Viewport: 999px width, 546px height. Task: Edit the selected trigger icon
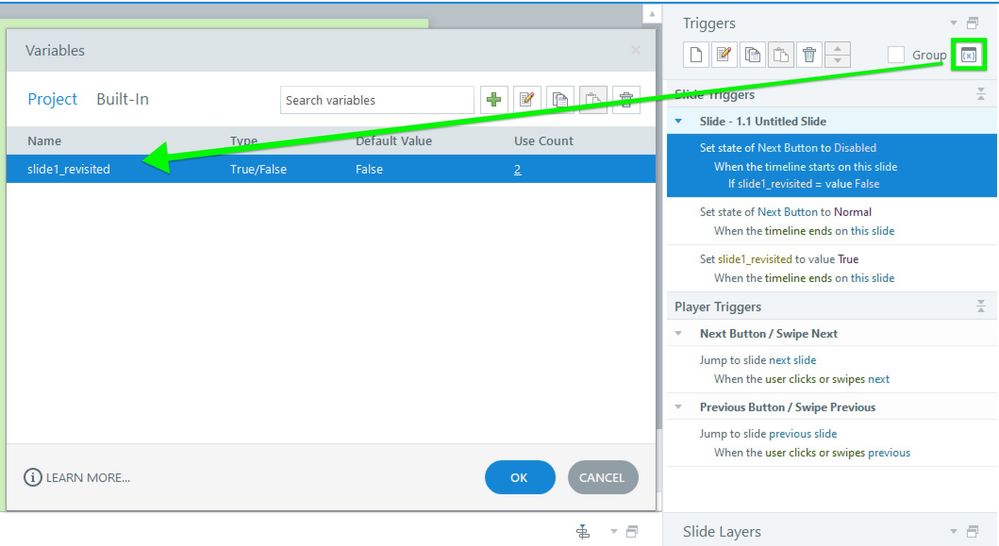[724, 55]
